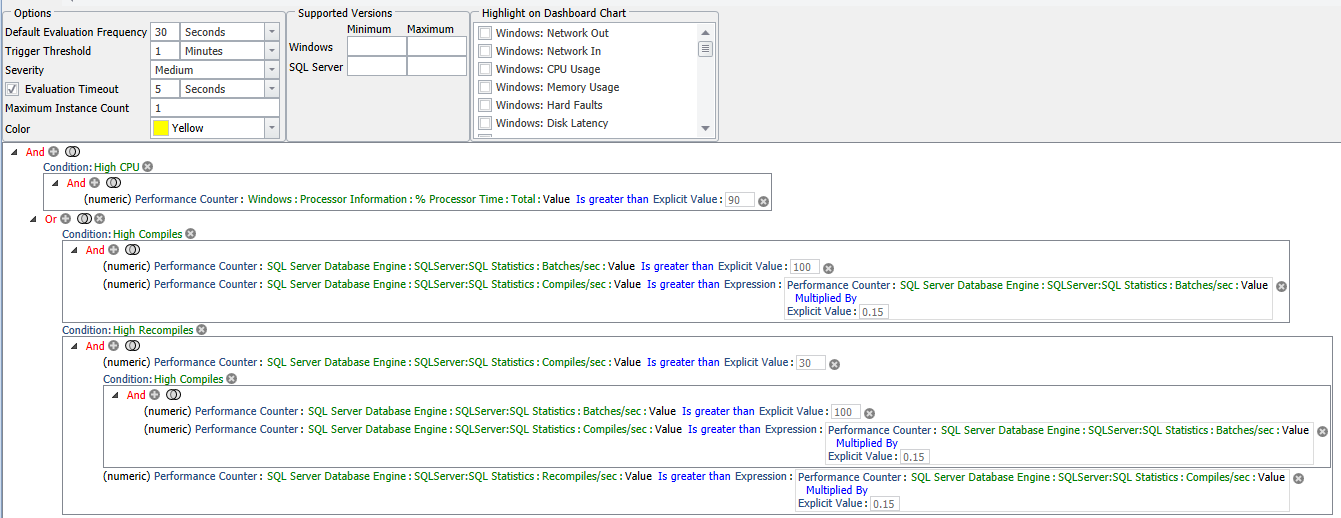Edit Maximum Instance Count field
This screenshot has width=1341, height=518.
[215, 108]
